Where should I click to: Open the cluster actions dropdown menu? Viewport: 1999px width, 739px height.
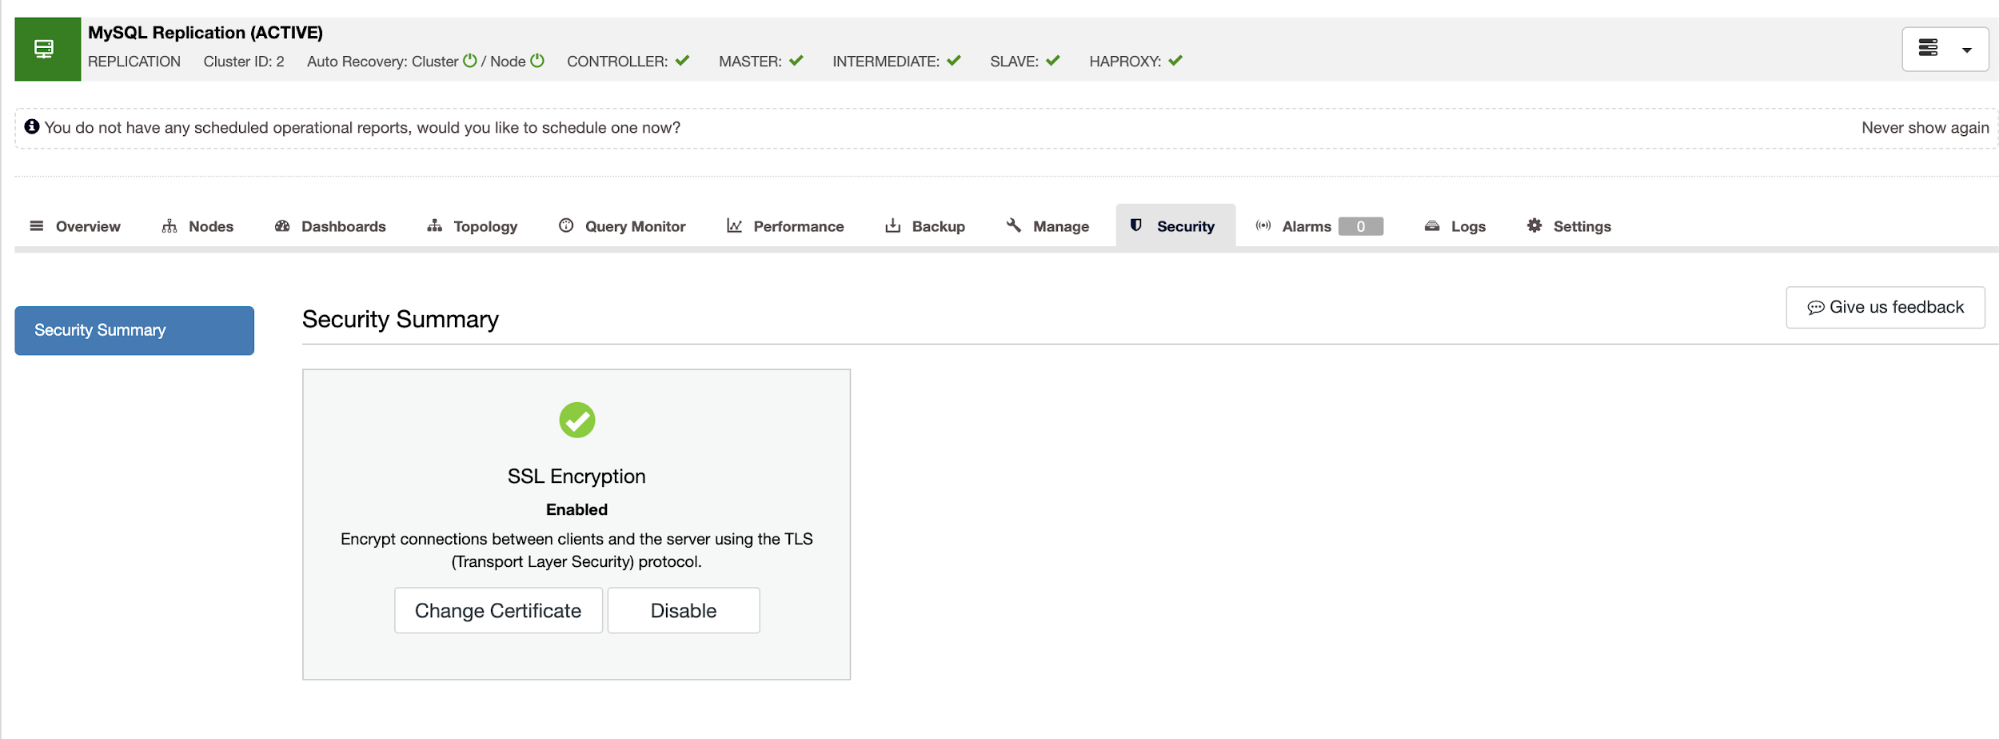[1944, 49]
